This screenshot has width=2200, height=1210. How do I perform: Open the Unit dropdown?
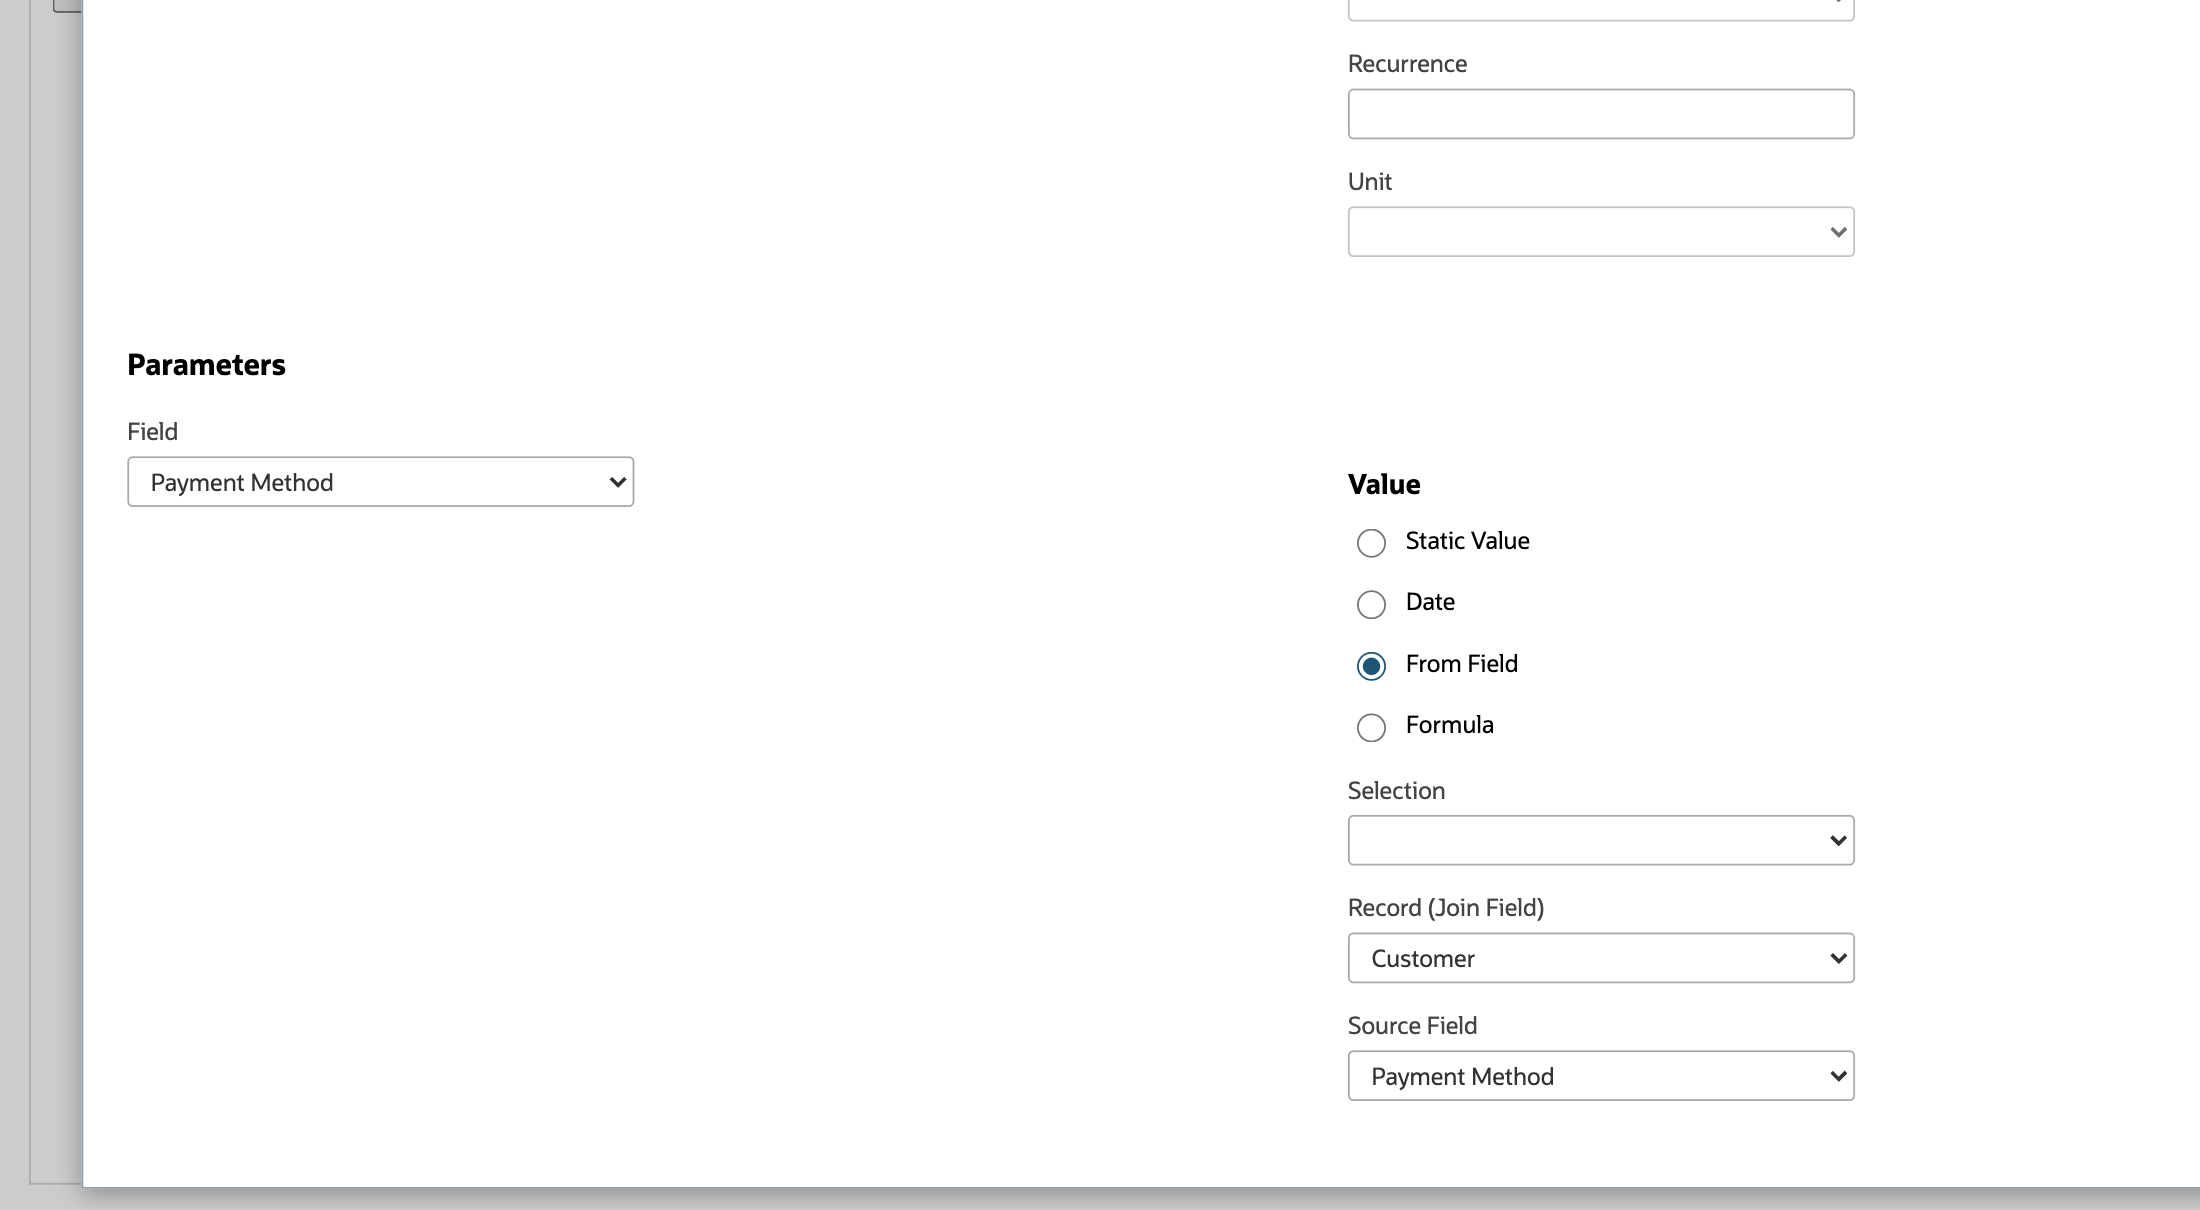(1601, 232)
